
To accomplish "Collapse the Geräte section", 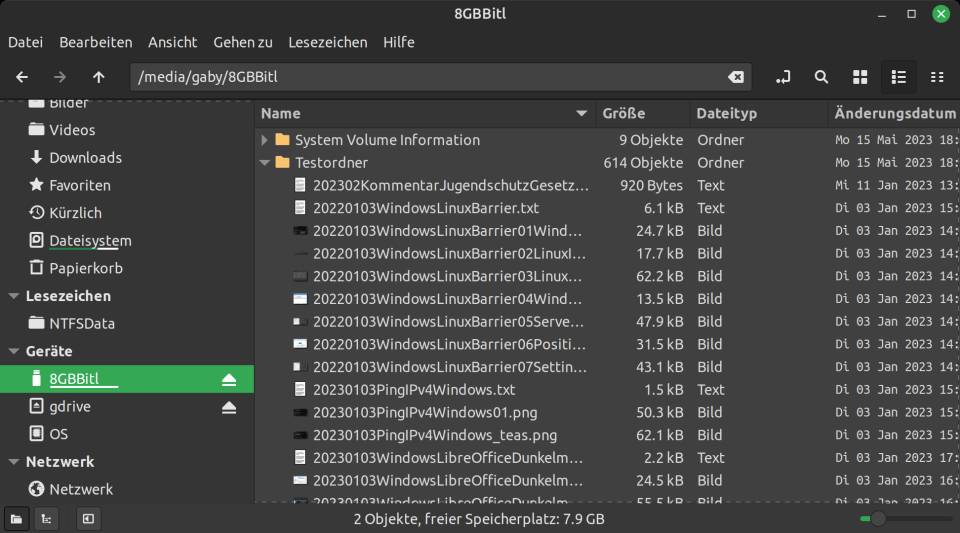I will (x=13, y=351).
